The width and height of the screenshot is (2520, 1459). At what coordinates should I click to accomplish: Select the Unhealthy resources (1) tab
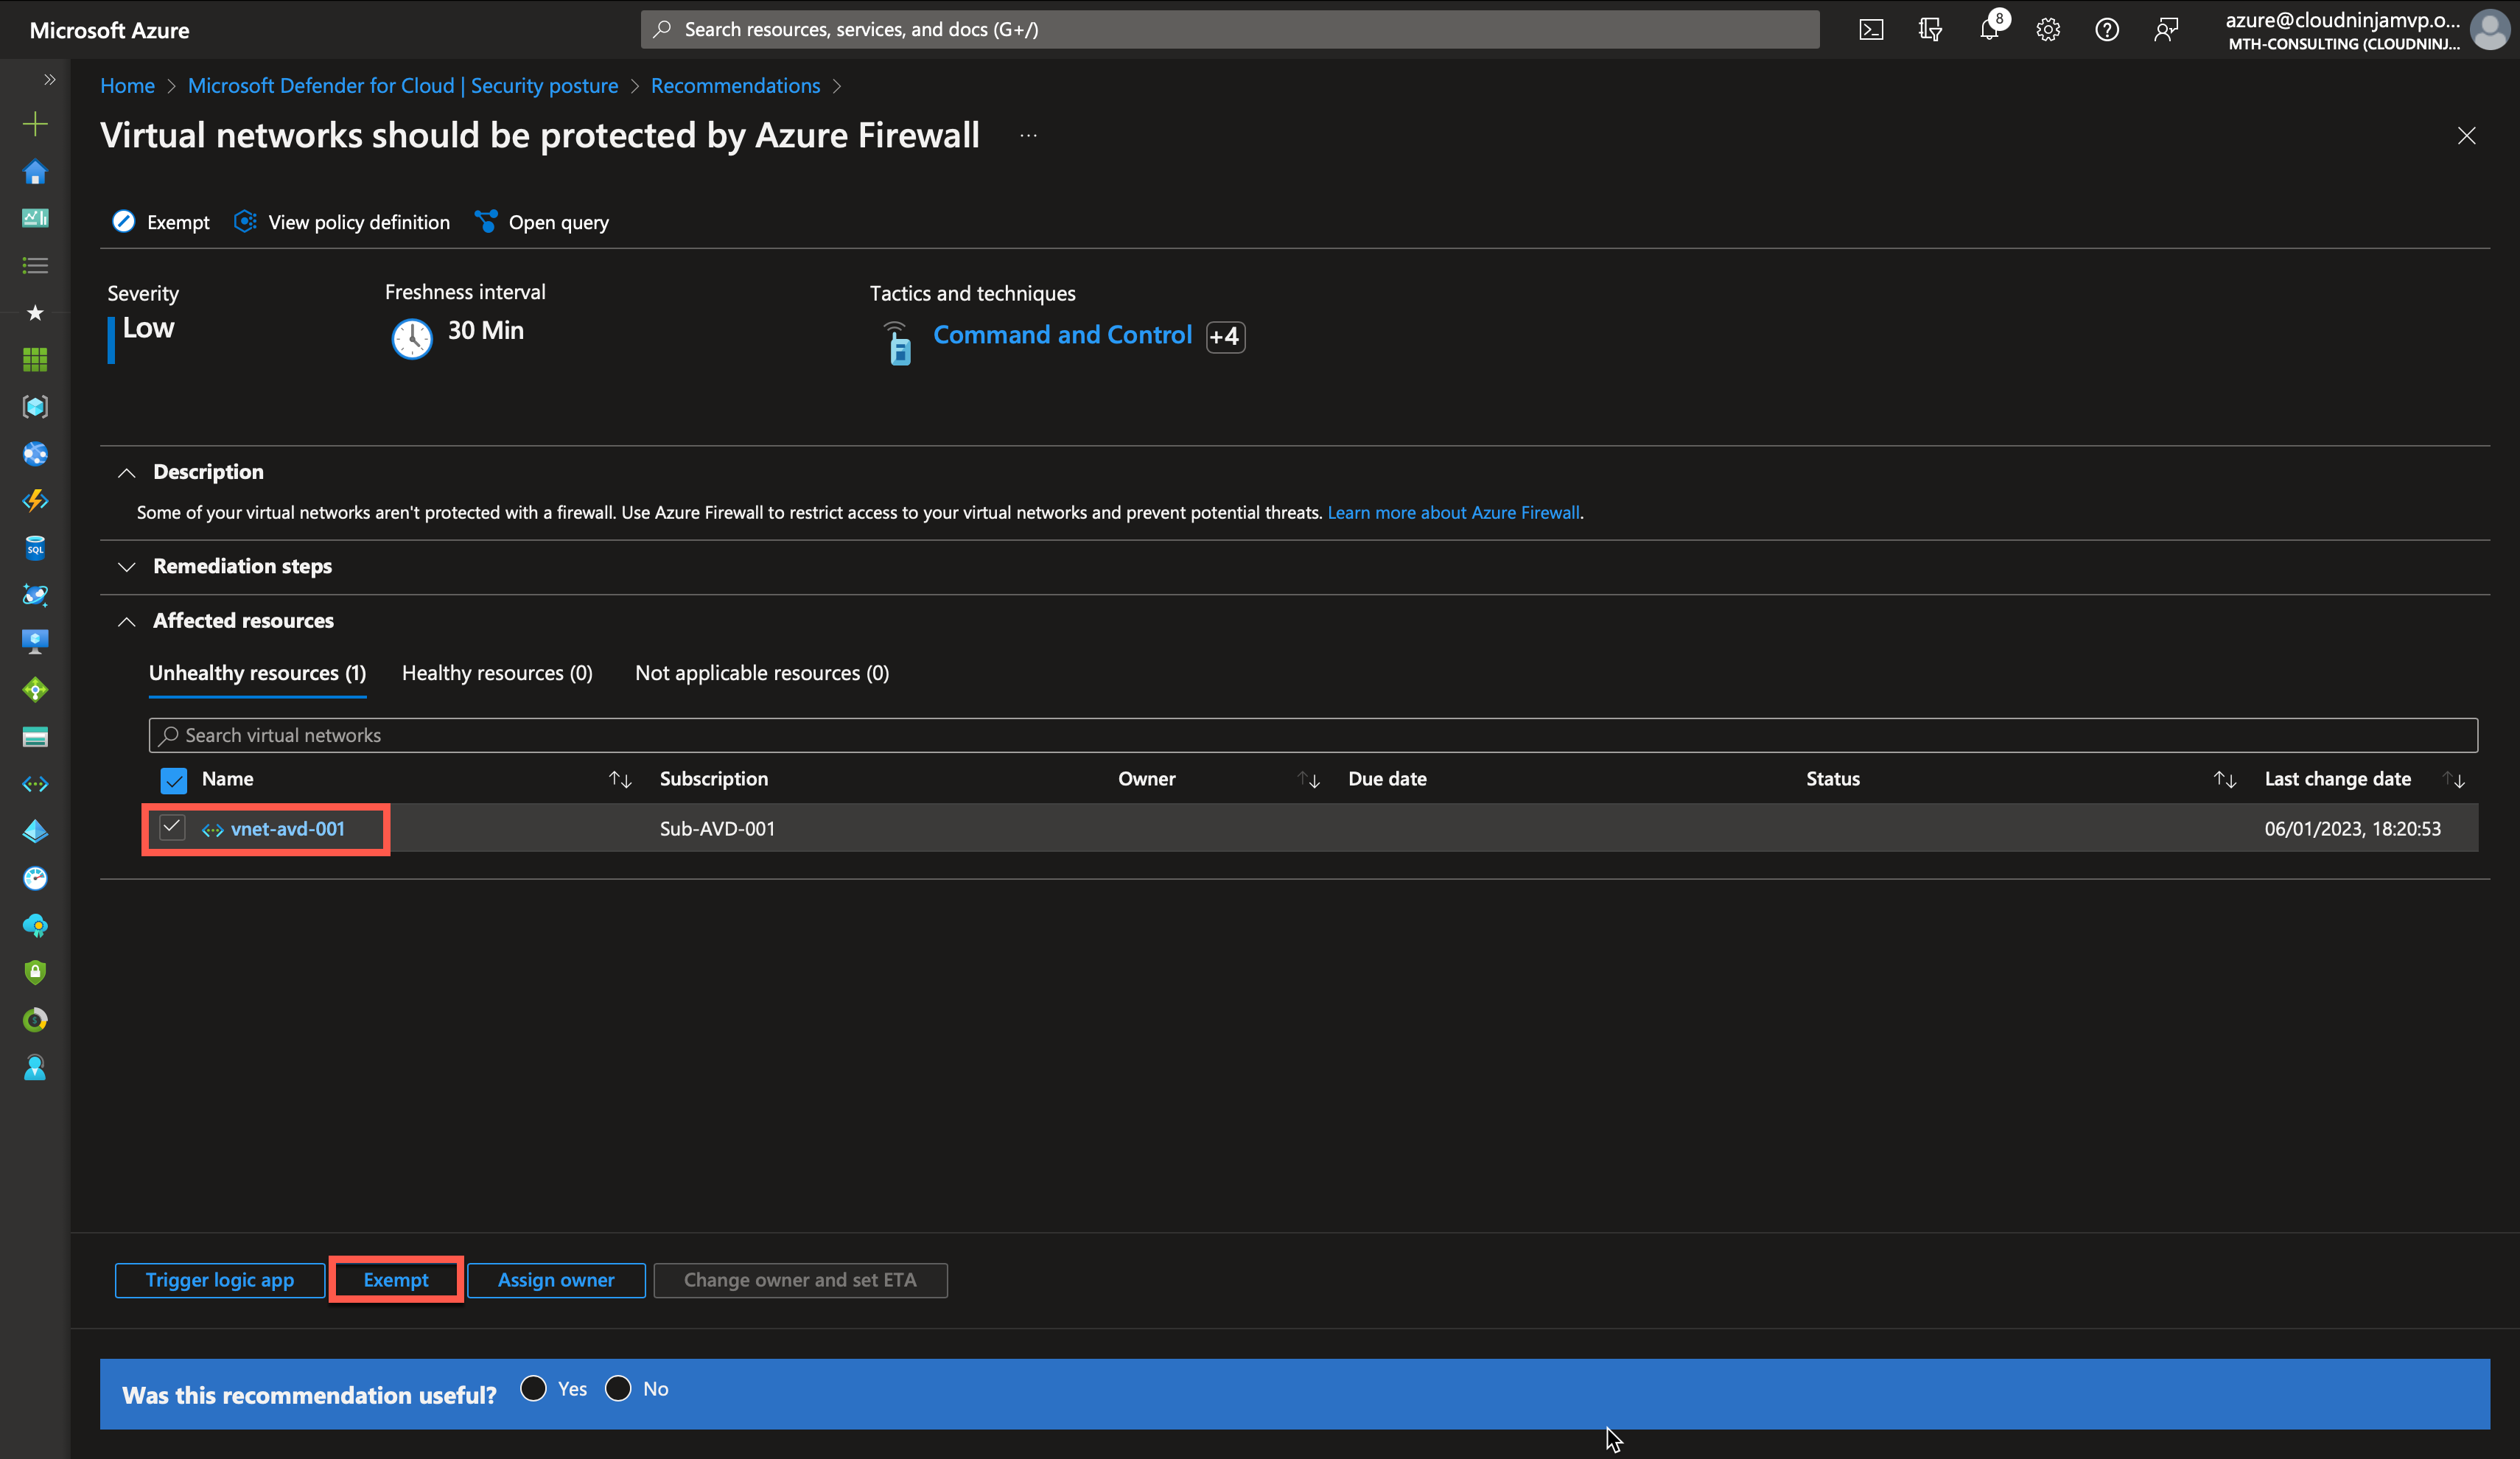coord(257,673)
